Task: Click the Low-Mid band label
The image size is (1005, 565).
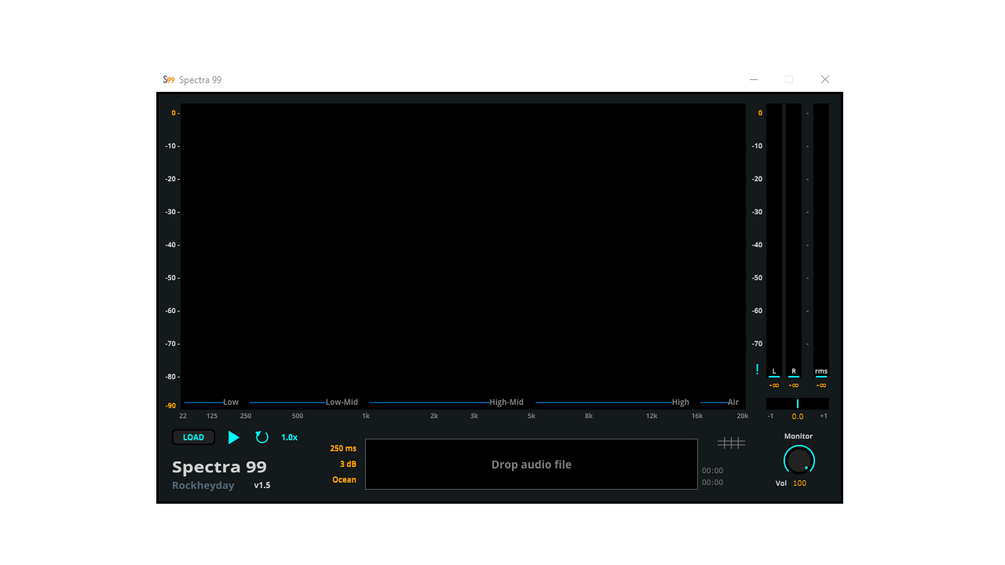Action: pos(342,402)
